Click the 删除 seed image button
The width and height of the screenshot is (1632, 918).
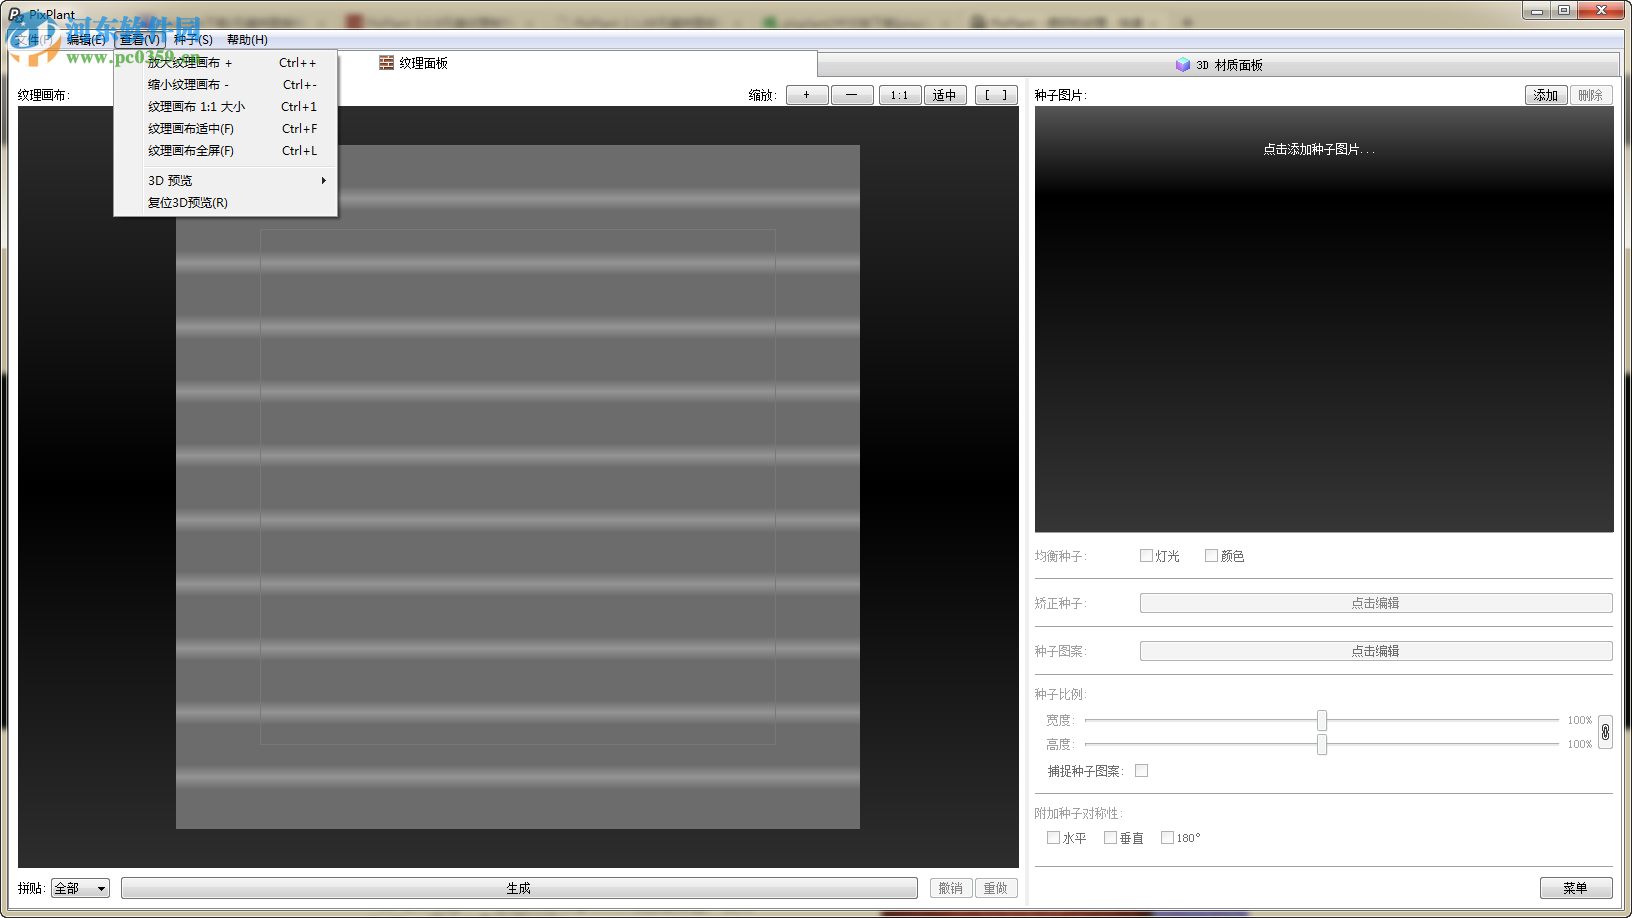[1591, 95]
